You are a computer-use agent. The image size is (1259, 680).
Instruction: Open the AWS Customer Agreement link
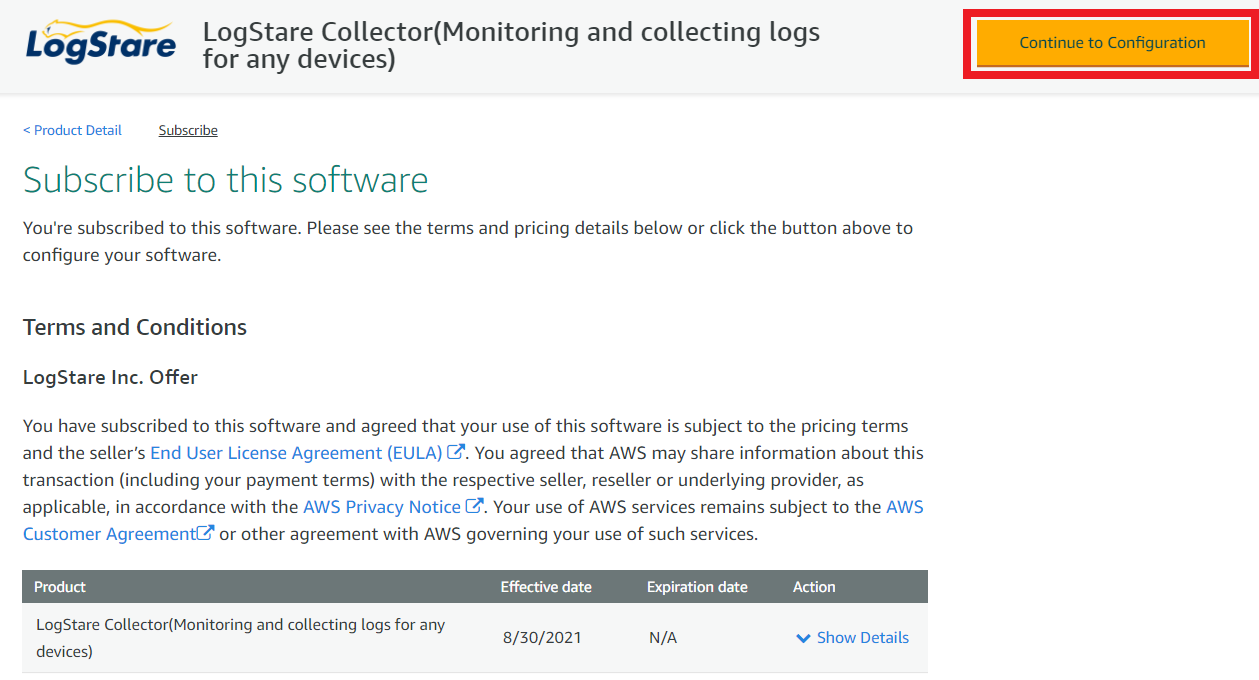pyautogui.click(x=473, y=520)
